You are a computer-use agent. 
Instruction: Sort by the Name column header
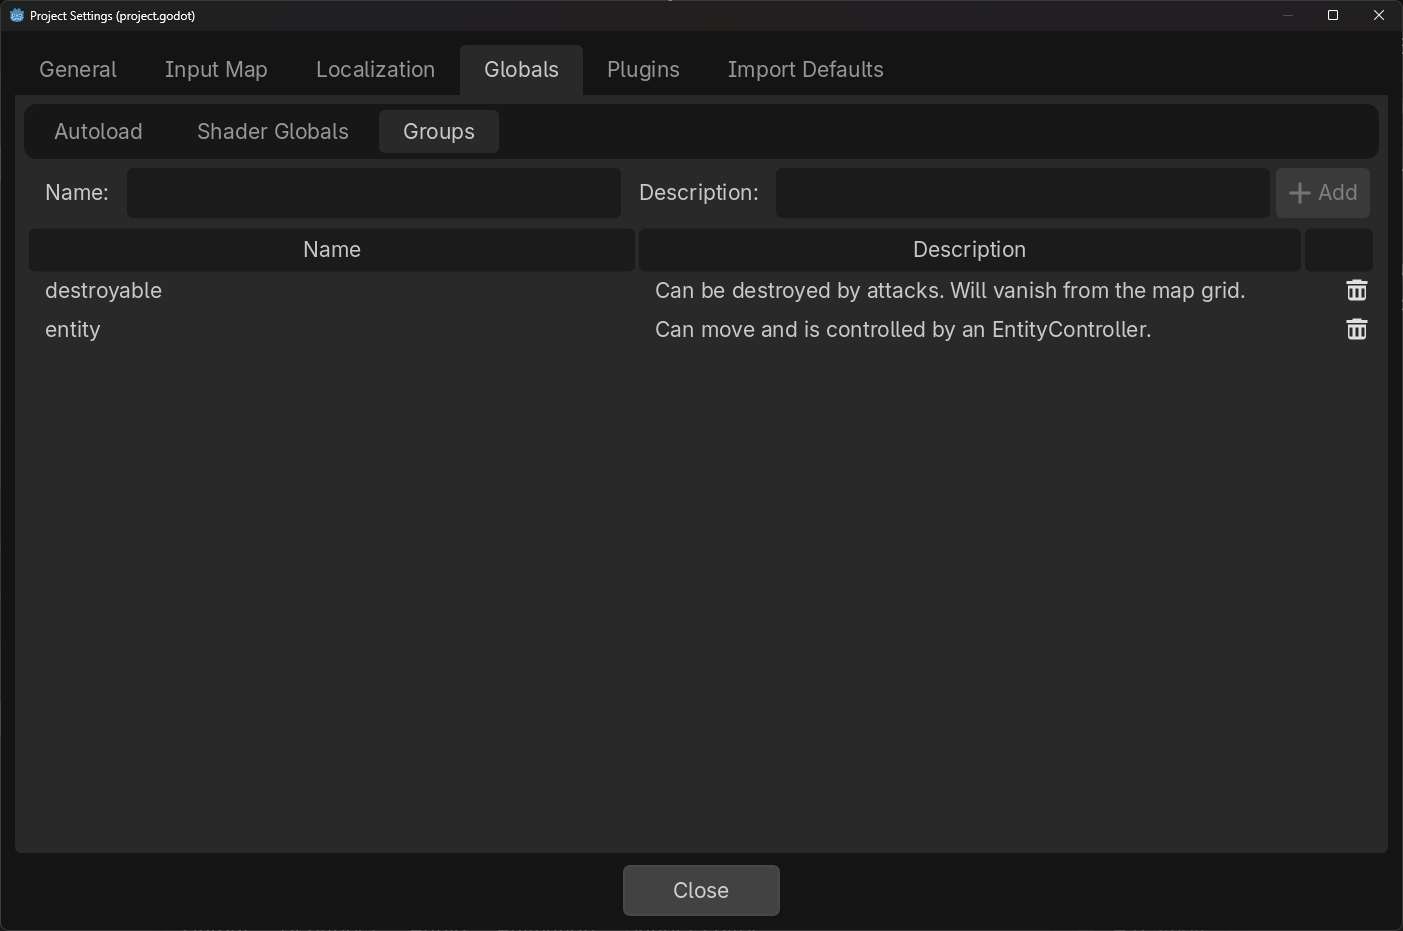tap(331, 249)
